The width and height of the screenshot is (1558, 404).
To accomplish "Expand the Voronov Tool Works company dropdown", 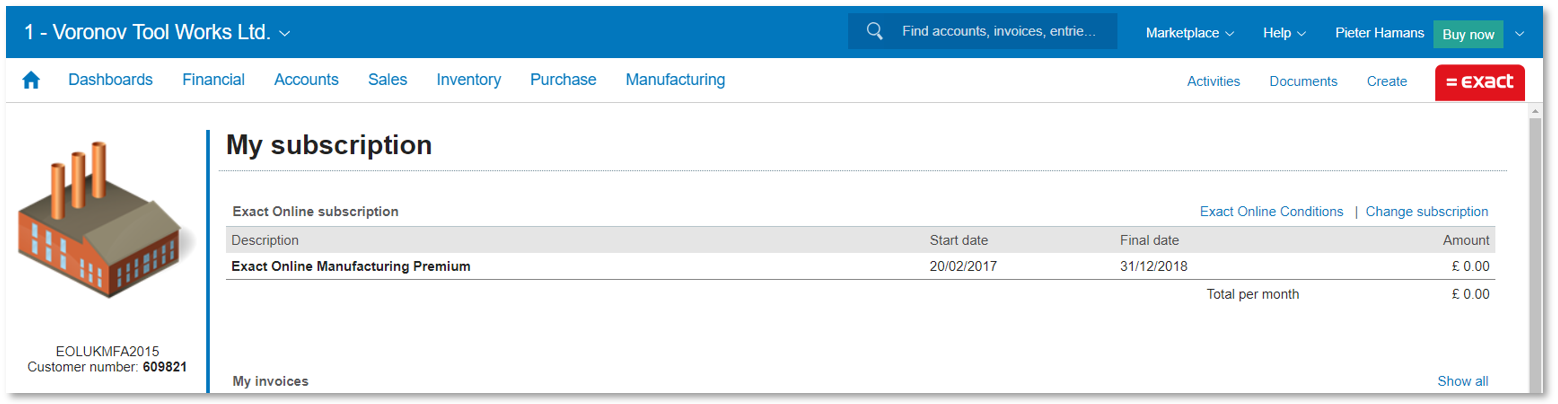I will 284,33.
